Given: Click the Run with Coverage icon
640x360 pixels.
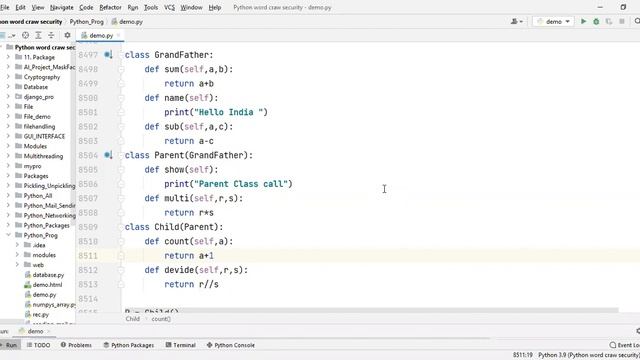Looking at the screenshot, I should point(609,21).
